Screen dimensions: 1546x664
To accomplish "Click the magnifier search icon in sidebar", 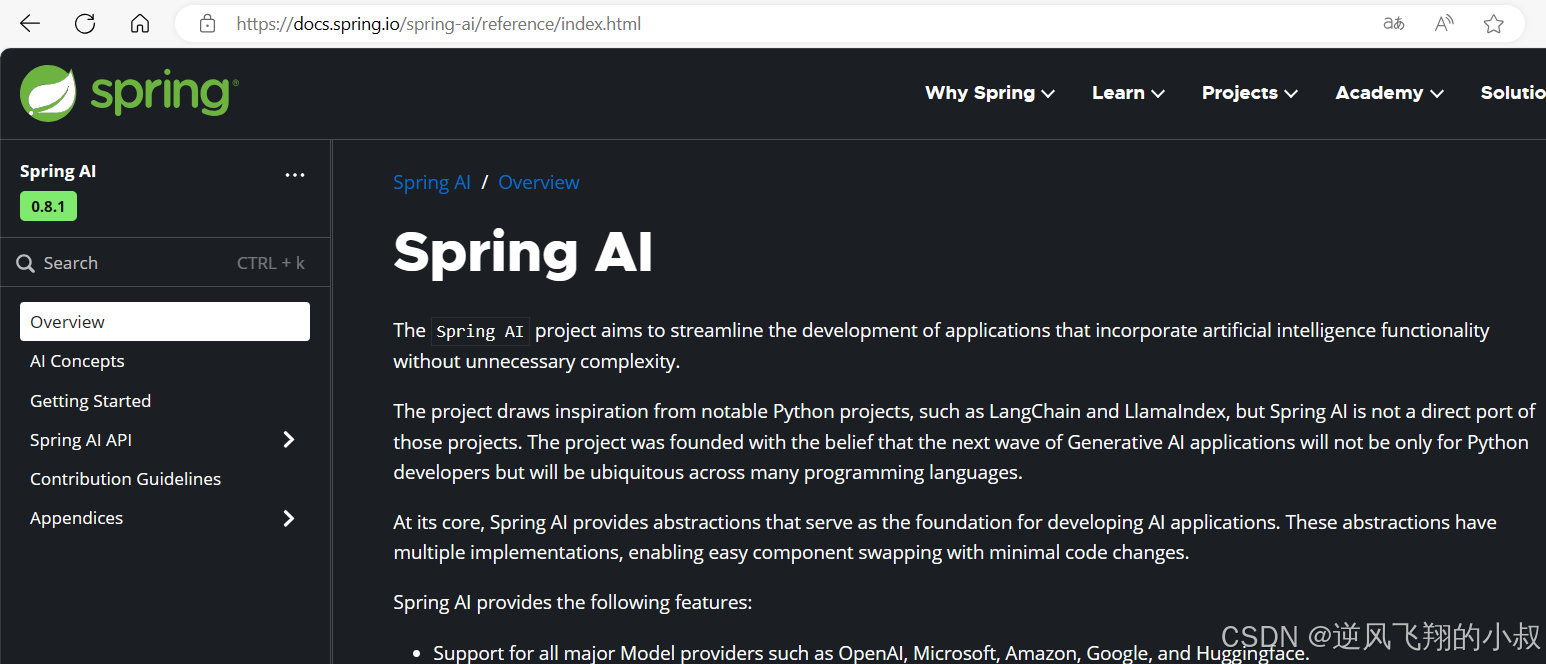I will 26,264.
